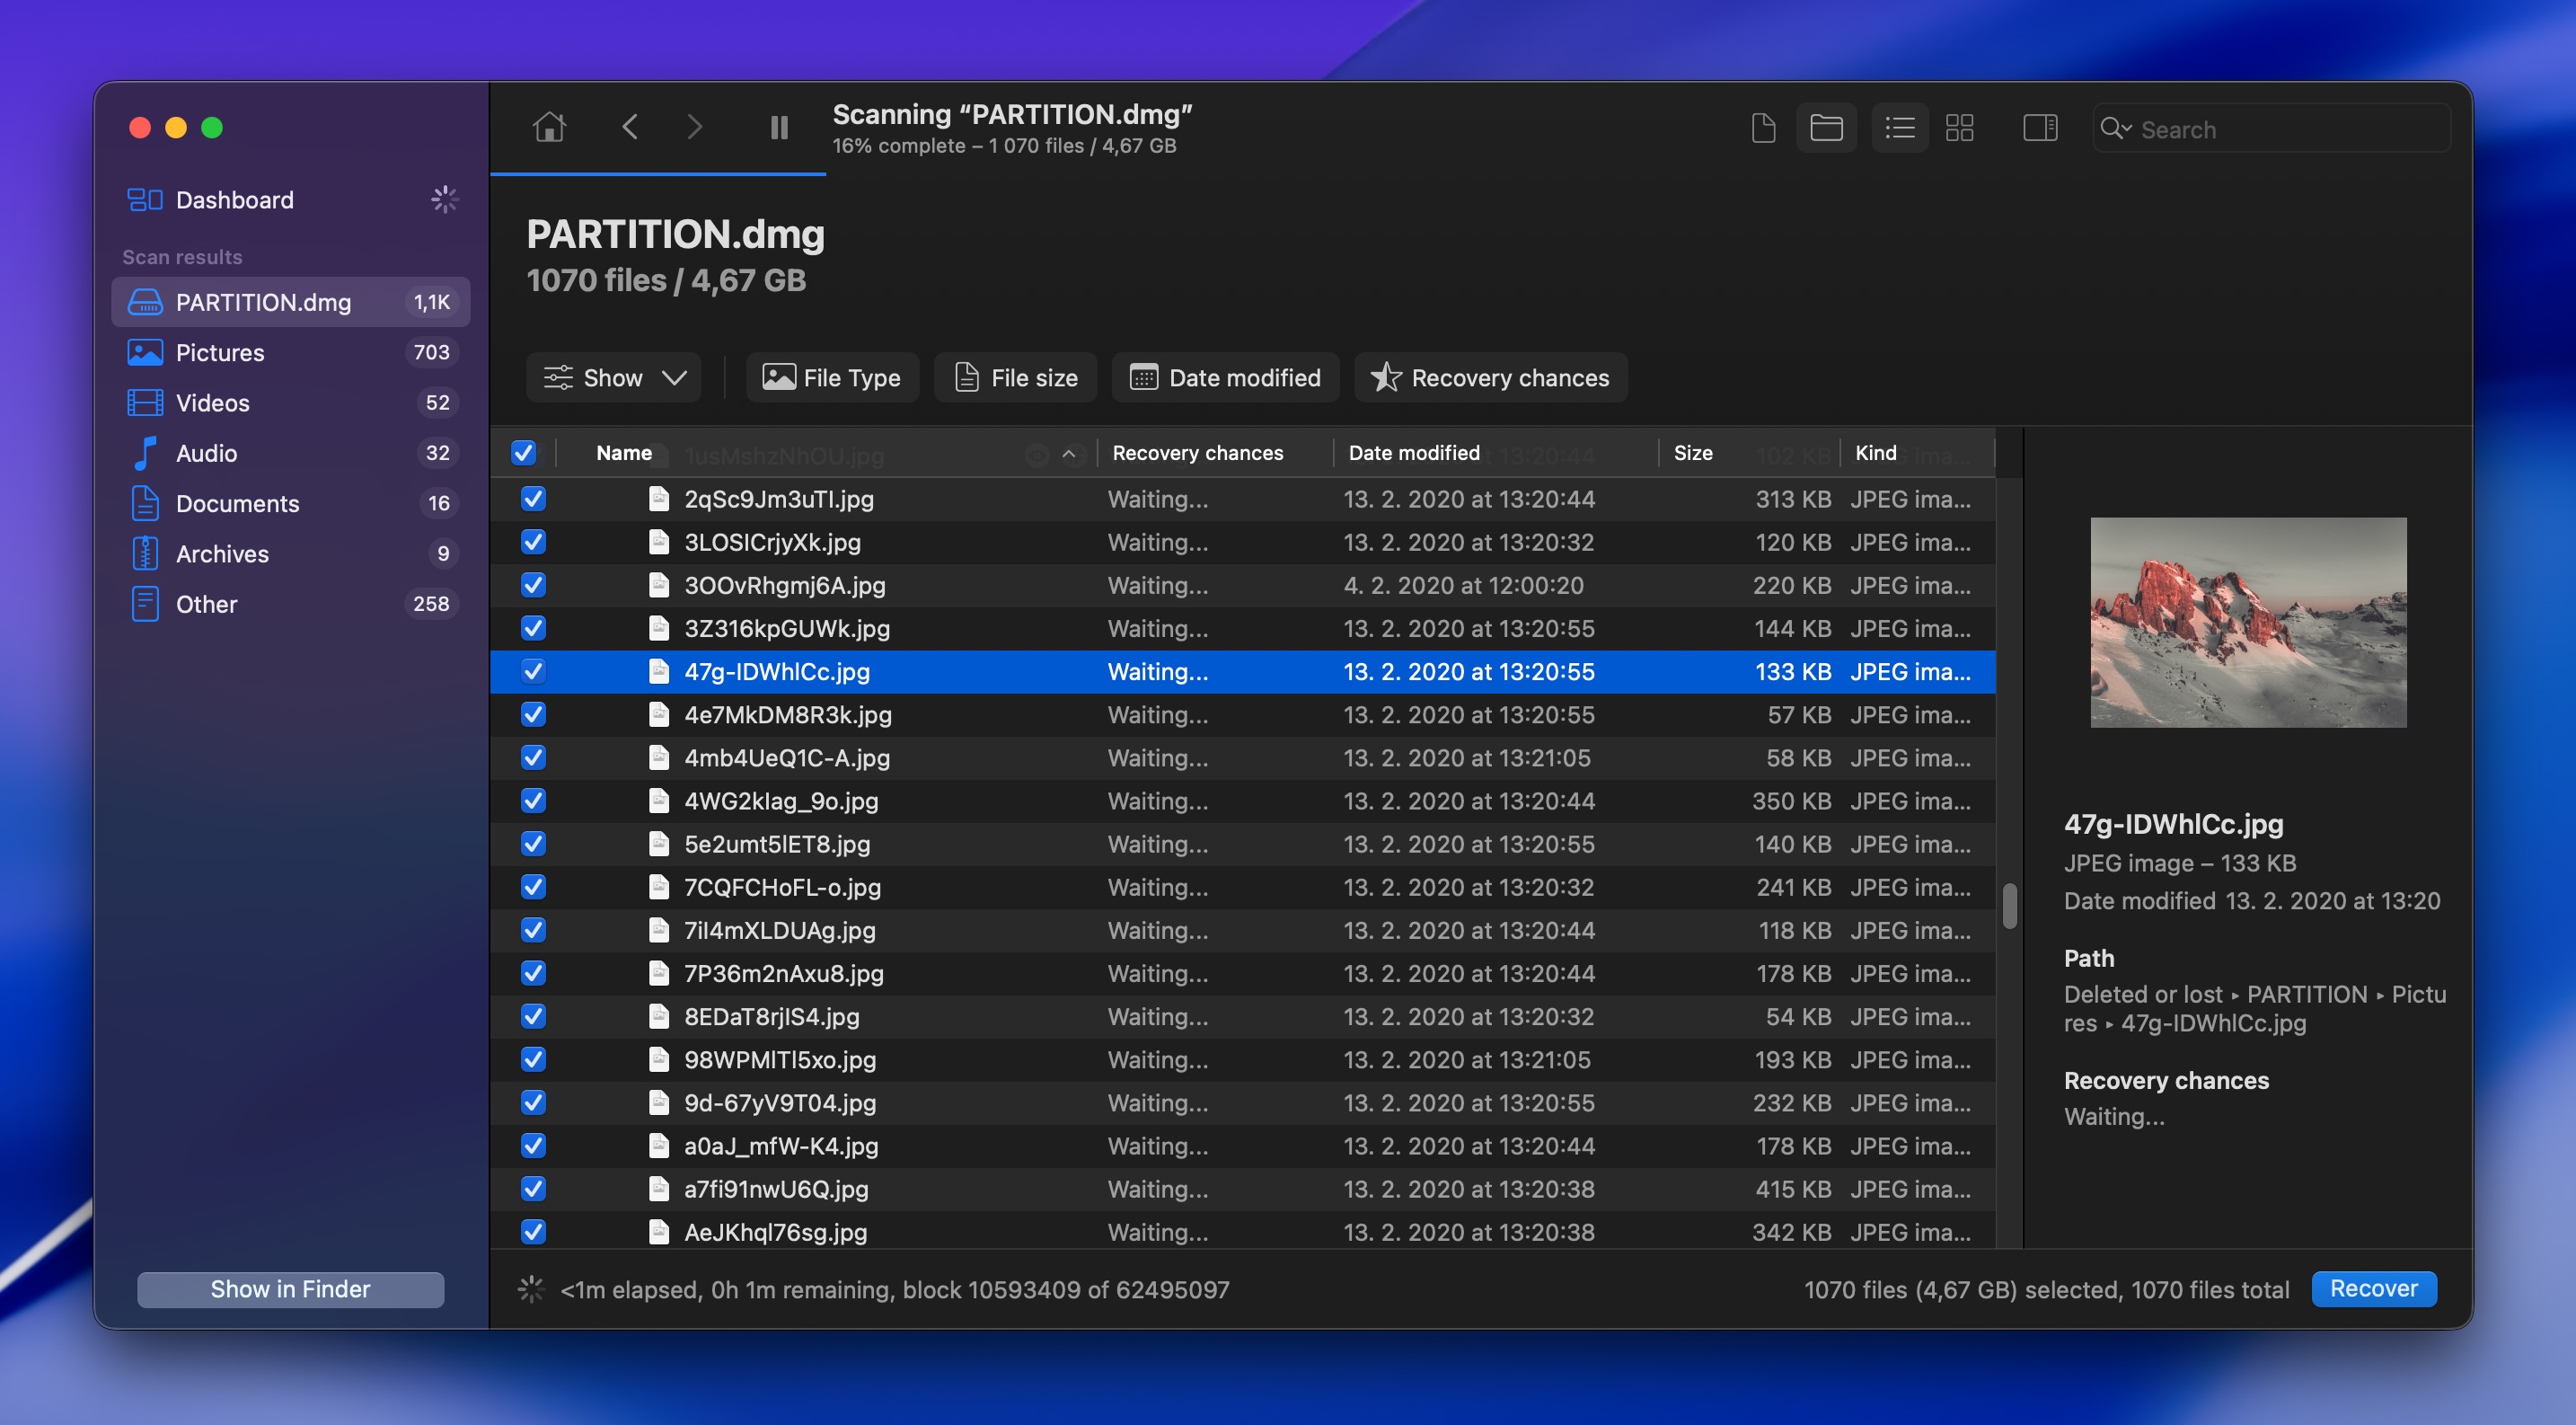The width and height of the screenshot is (2576, 1425).
Task: Click the Recover button
Action: pyautogui.click(x=2374, y=1289)
